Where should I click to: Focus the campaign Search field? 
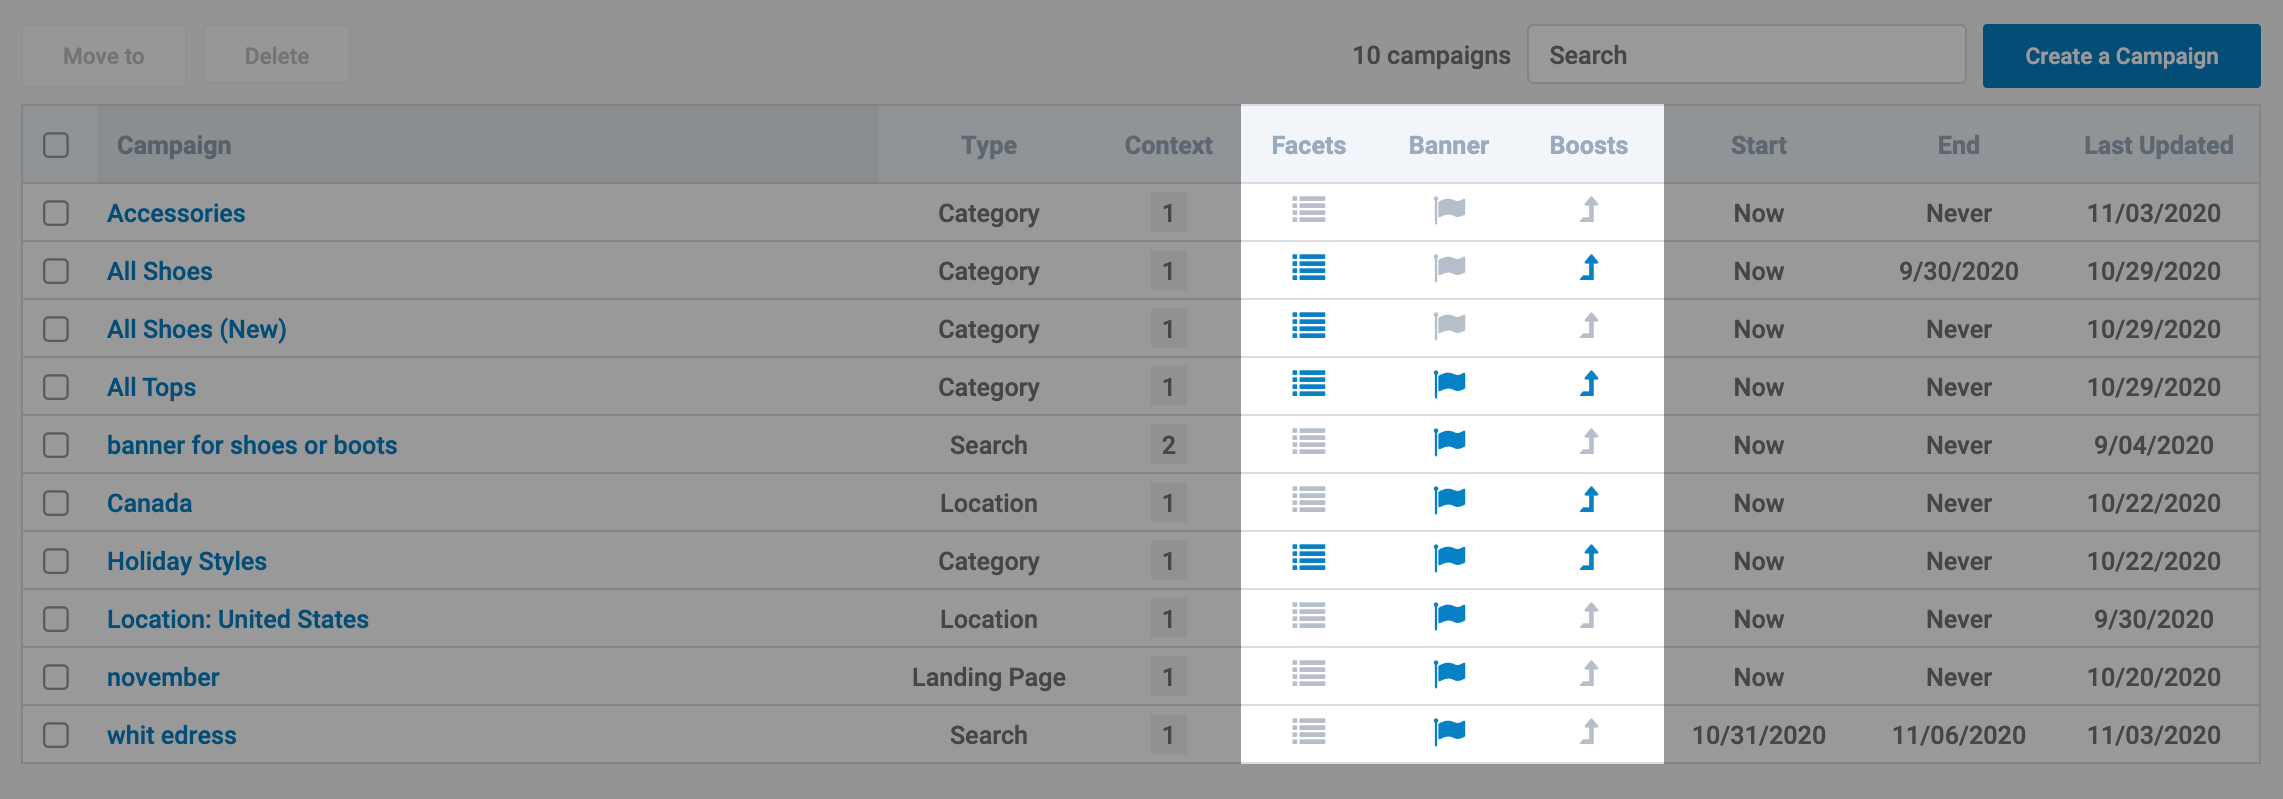coord(1746,55)
